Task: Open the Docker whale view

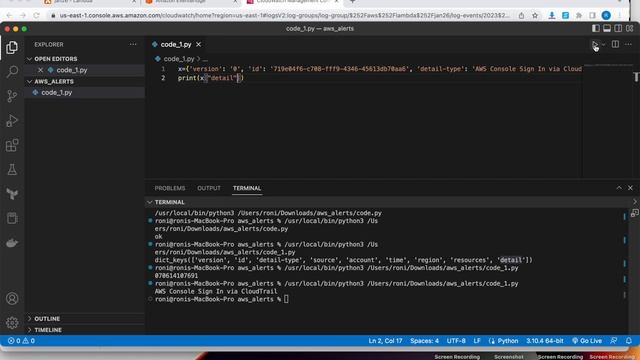Action: [12, 243]
